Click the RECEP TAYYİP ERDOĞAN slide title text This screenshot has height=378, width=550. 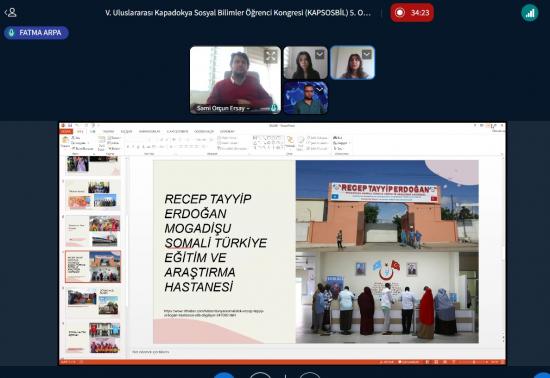point(215,243)
